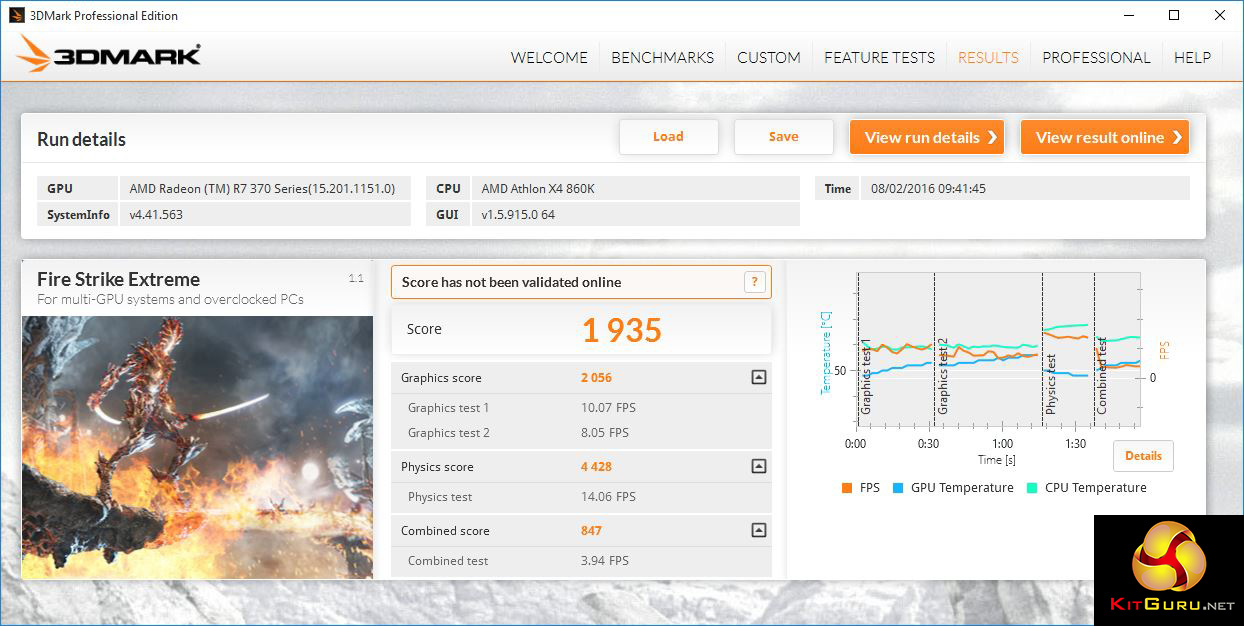Screen dimensions: 1244x626
Task: Click Combined test 3.94 FPS value
Action: (605, 561)
